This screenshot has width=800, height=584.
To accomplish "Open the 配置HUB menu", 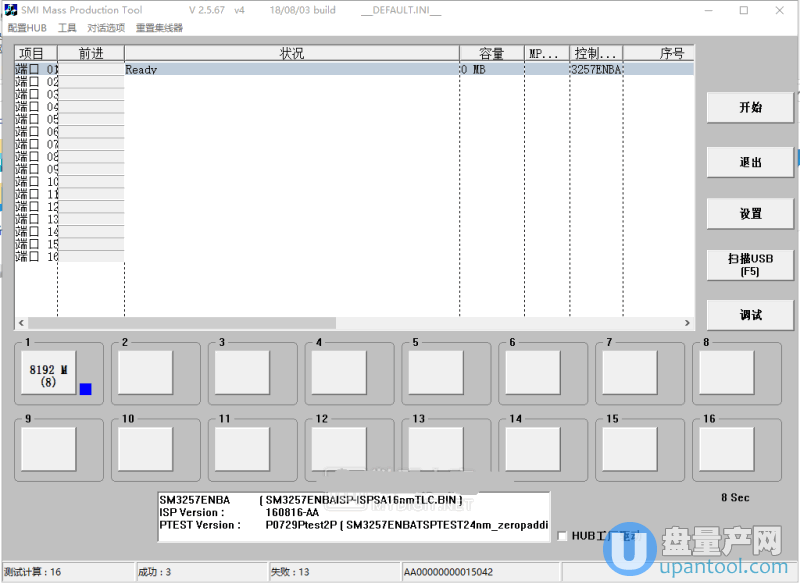I will [27, 28].
